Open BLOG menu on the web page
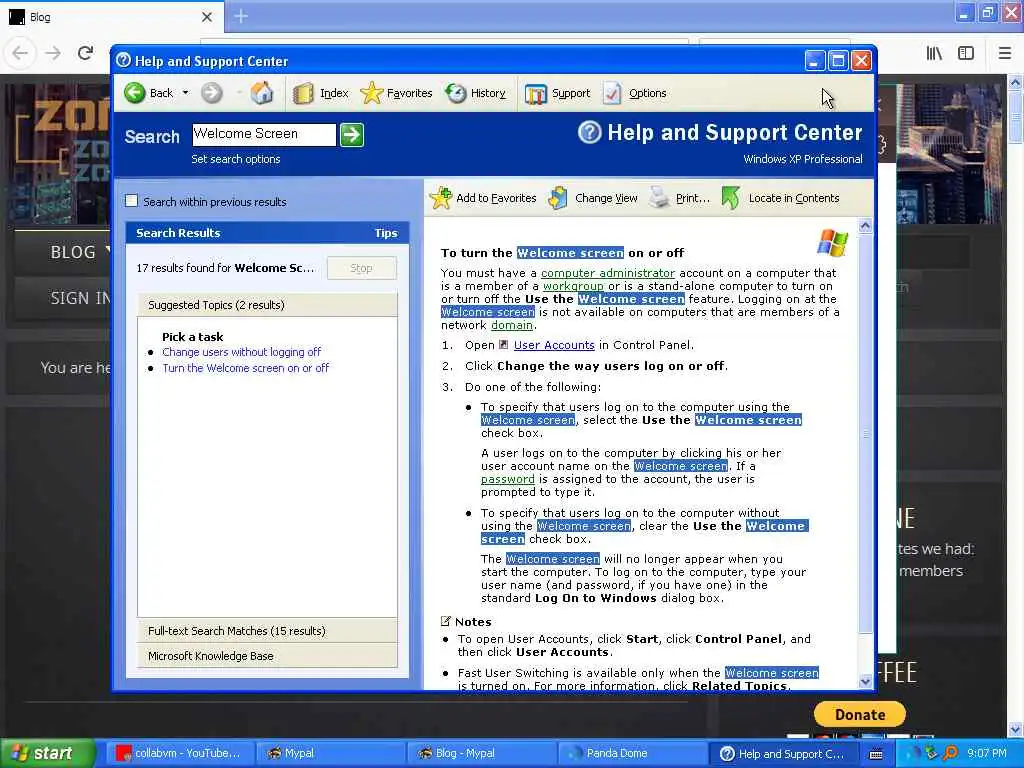This screenshot has height=768, width=1024. pos(73,252)
